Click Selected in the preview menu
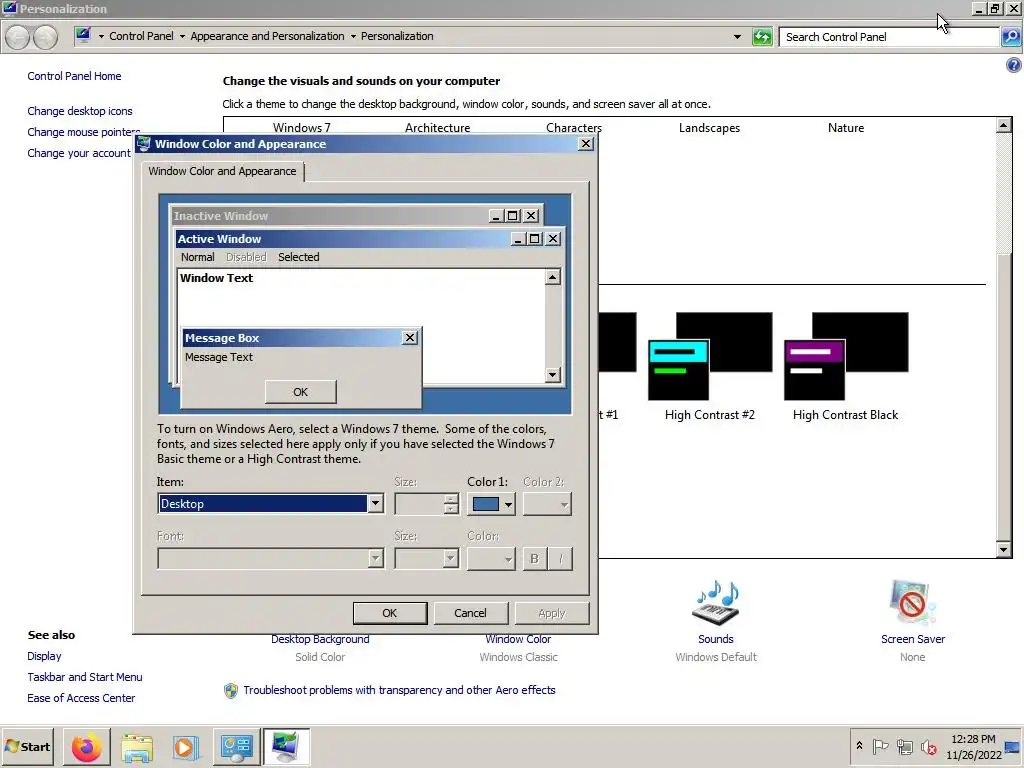Image resolution: width=1024 pixels, height=768 pixels. click(x=298, y=257)
